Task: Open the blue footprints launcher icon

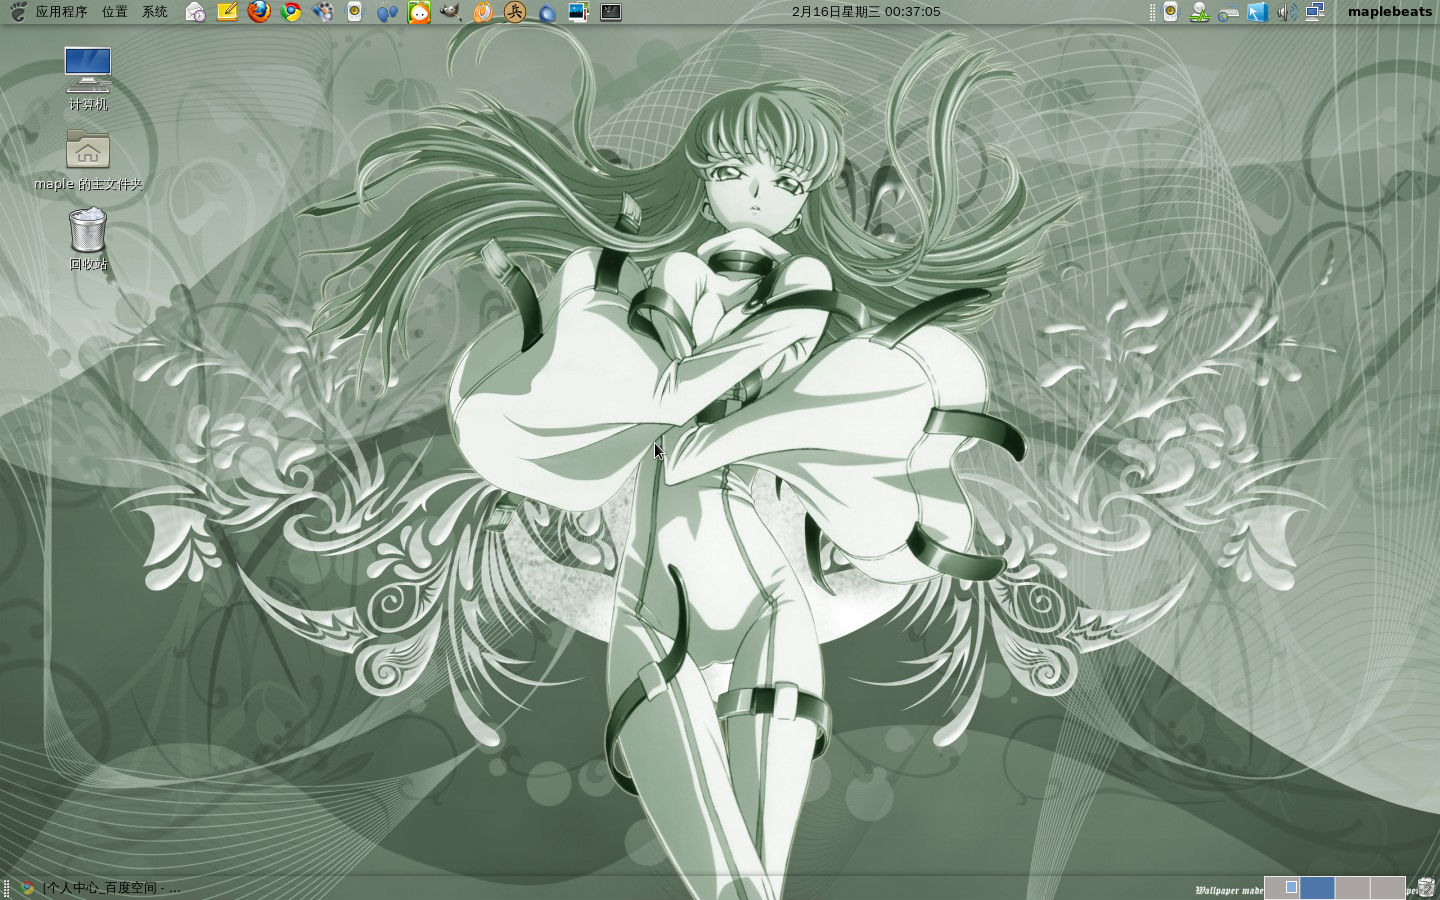Action: pos(387,12)
